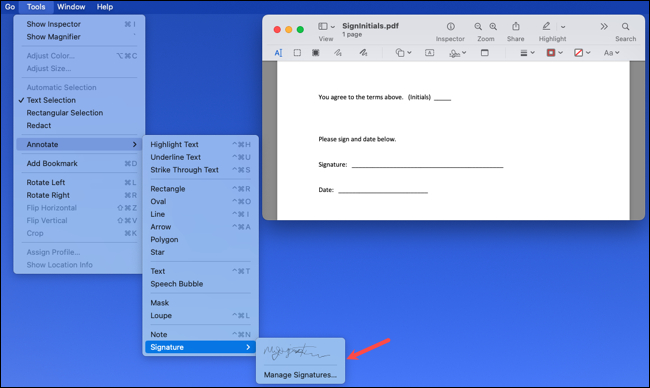Activate the text selection markup tool
The width and height of the screenshot is (650, 388).
(x=278, y=53)
